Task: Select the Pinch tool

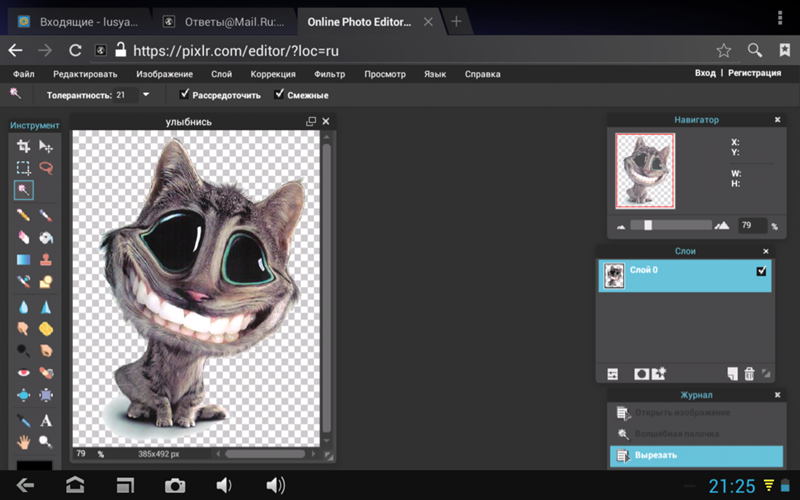Action: click(x=46, y=394)
